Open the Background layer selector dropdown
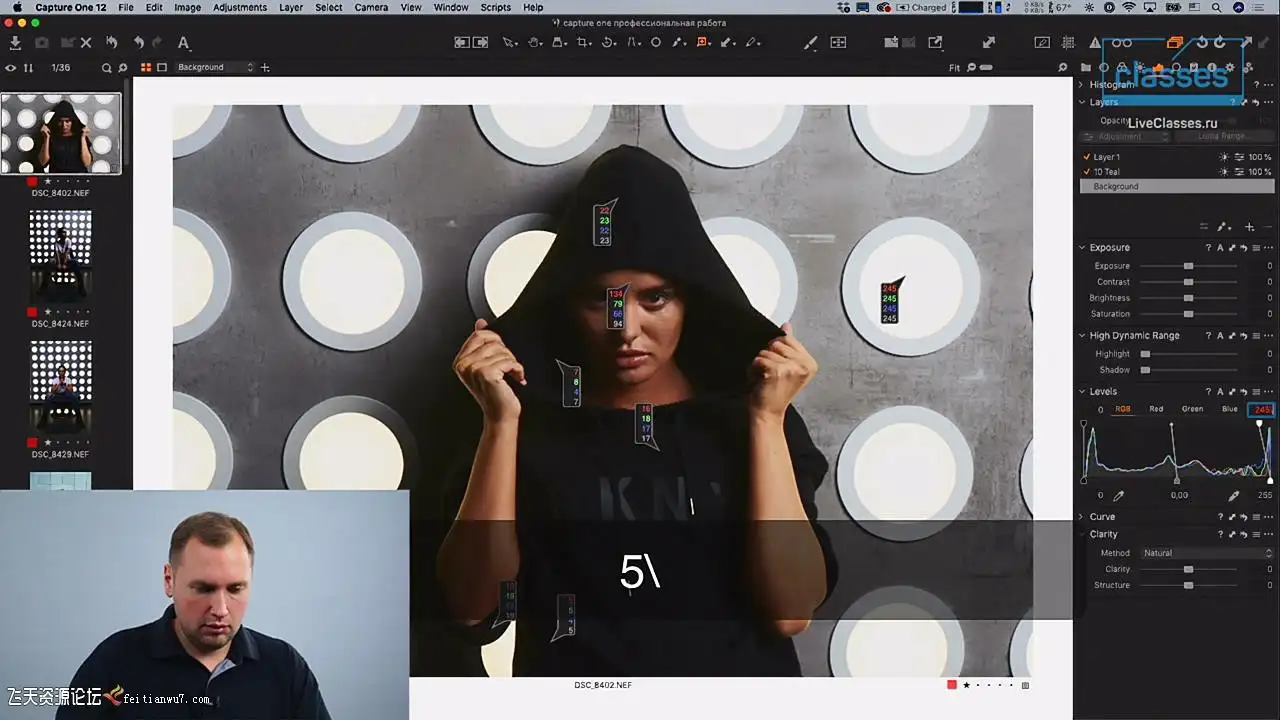Viewport: 1280px width, 720px height. [x=216, y=67]
